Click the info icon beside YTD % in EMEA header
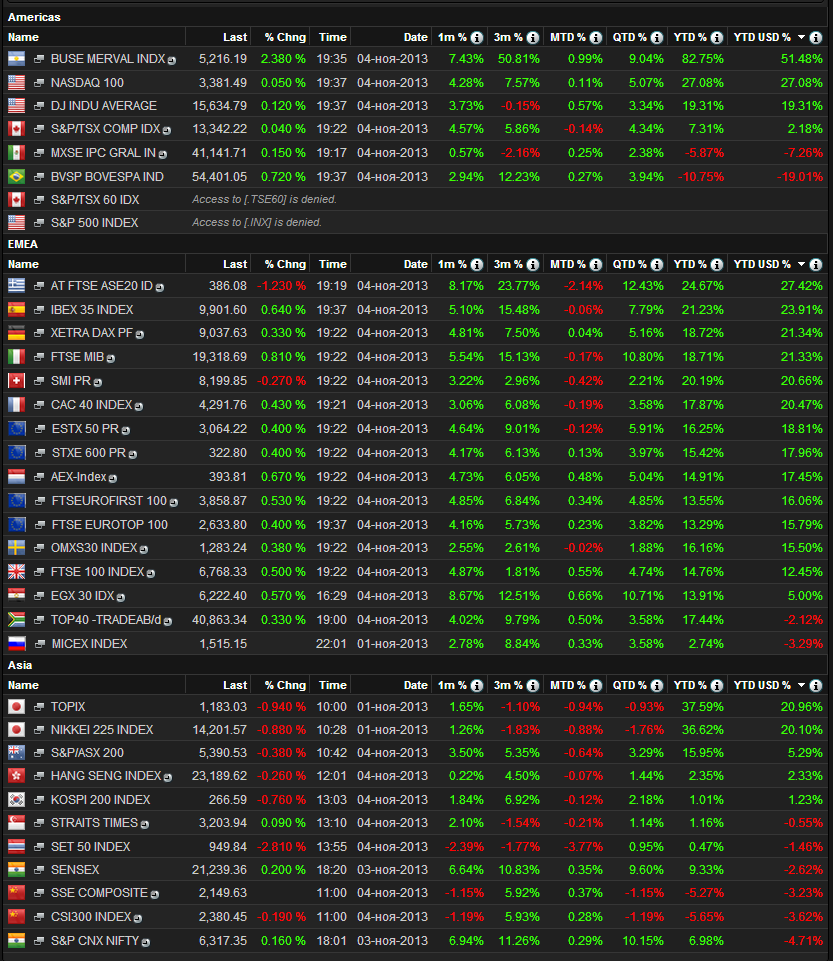The height and width of the screenshot is (961, 833). [x=717, y=265]
